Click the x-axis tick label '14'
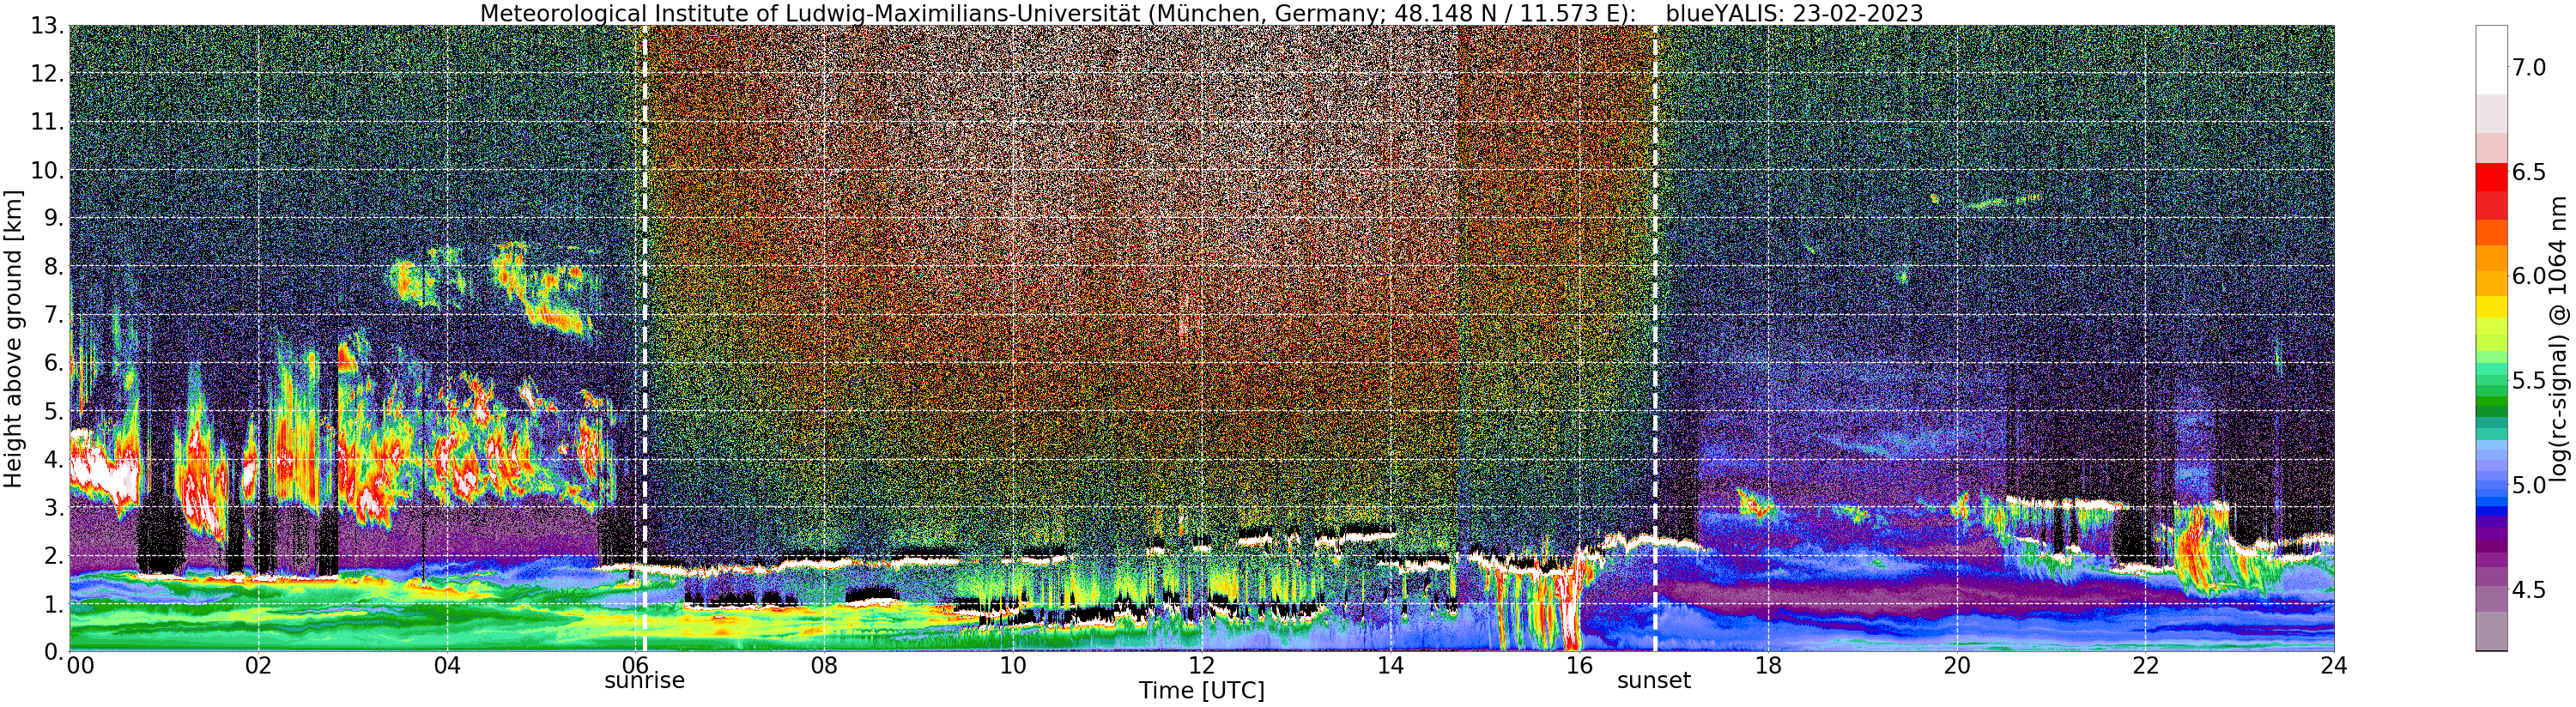 coord(1390,666)
